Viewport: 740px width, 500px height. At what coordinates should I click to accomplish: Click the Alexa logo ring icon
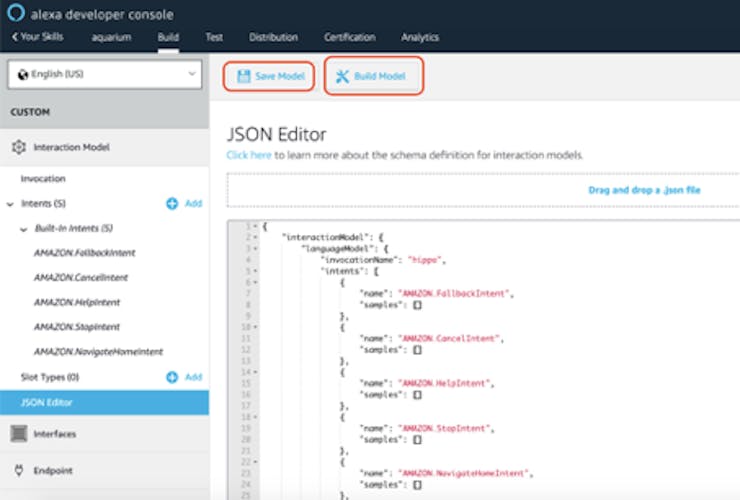pos(16,13)
